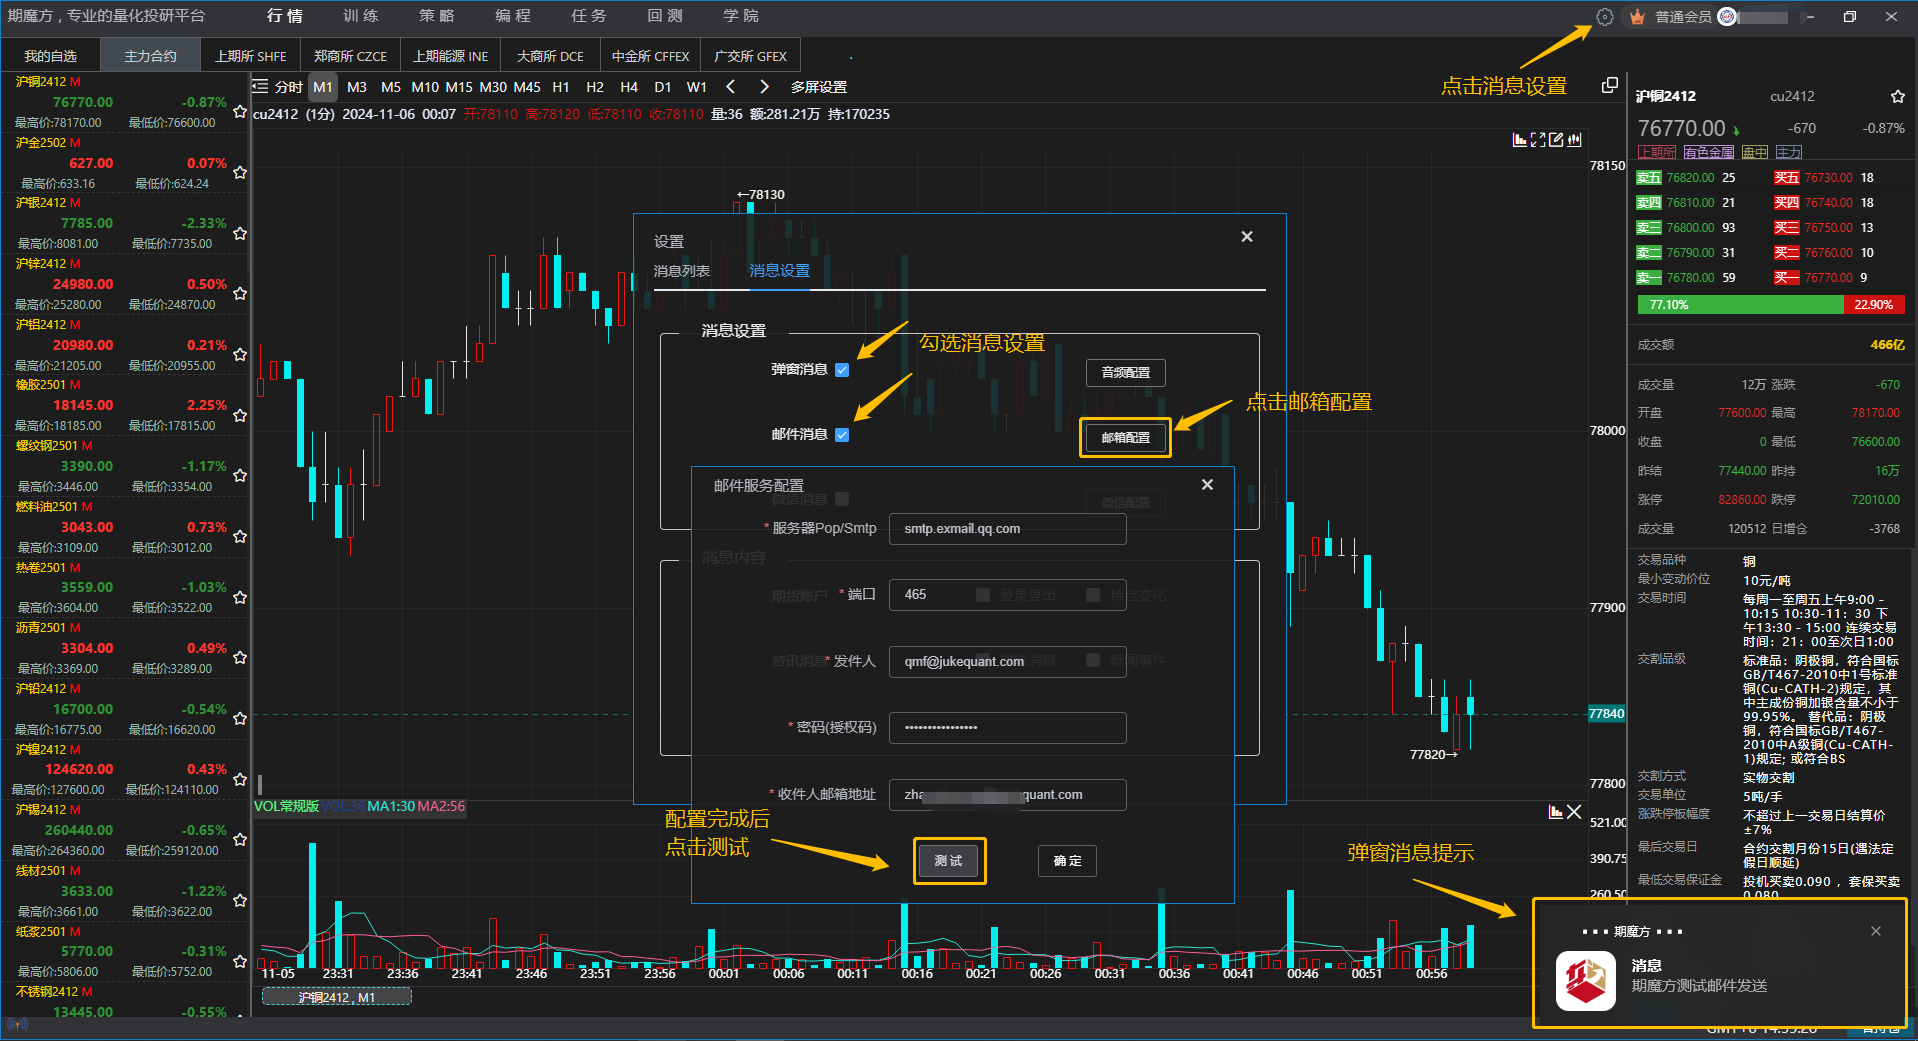This screenshot has width=1918, height=1041.
Task: Expand chart to fullscreen icon
Action: click(1538, 140)
